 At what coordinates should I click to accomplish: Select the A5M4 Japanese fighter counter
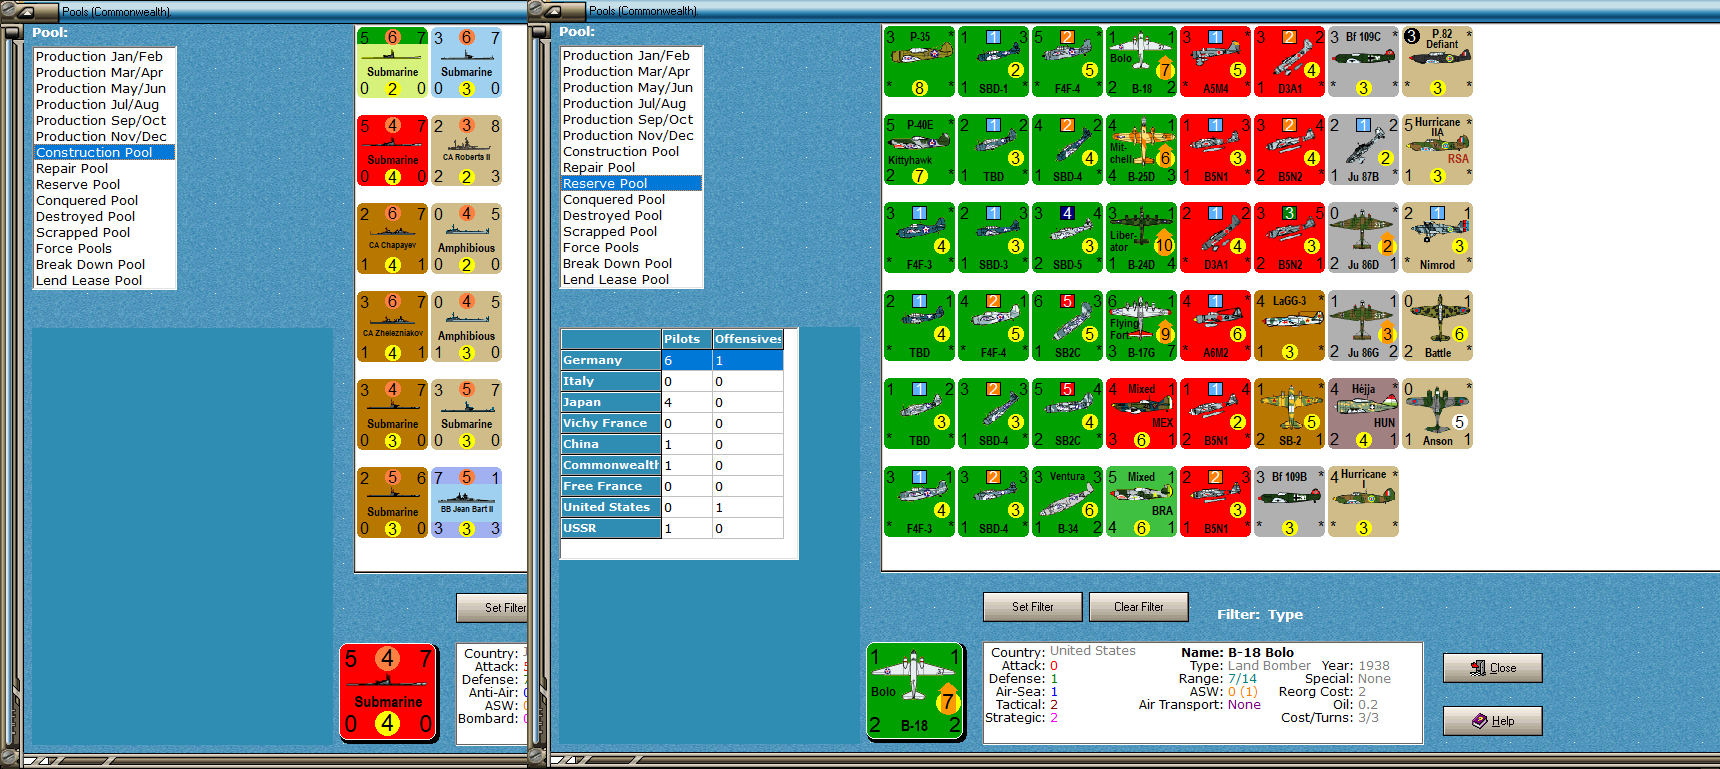1215,62
